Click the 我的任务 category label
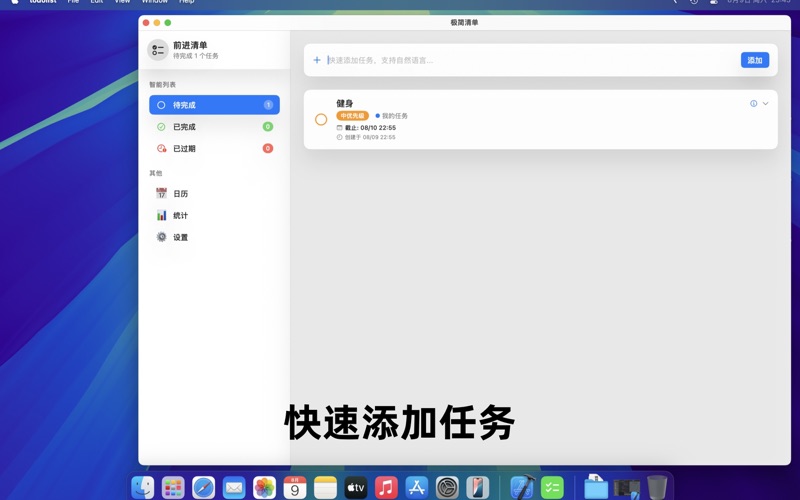Screen dimensions: 800x500 point(393,116)
